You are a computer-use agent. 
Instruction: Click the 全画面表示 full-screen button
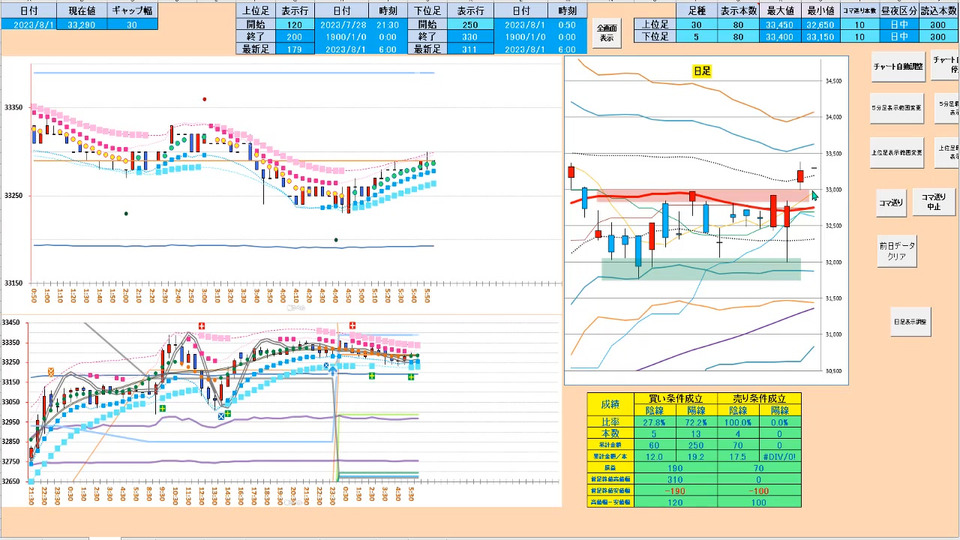pos(606,33)
